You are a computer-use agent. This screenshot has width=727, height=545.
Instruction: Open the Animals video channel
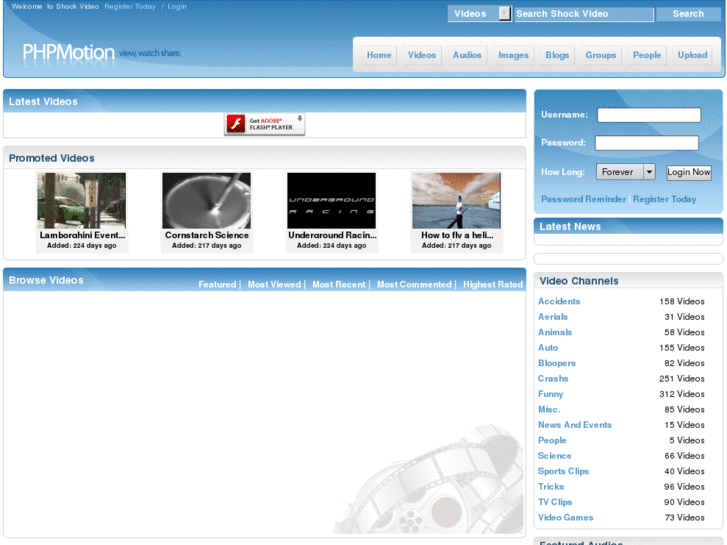pos(555,332)
